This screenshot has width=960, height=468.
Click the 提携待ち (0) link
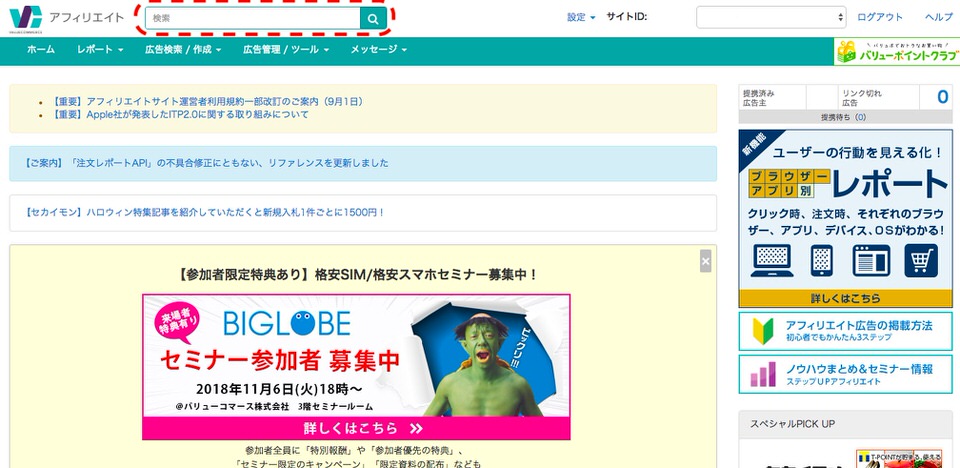[x=843, y=117]
